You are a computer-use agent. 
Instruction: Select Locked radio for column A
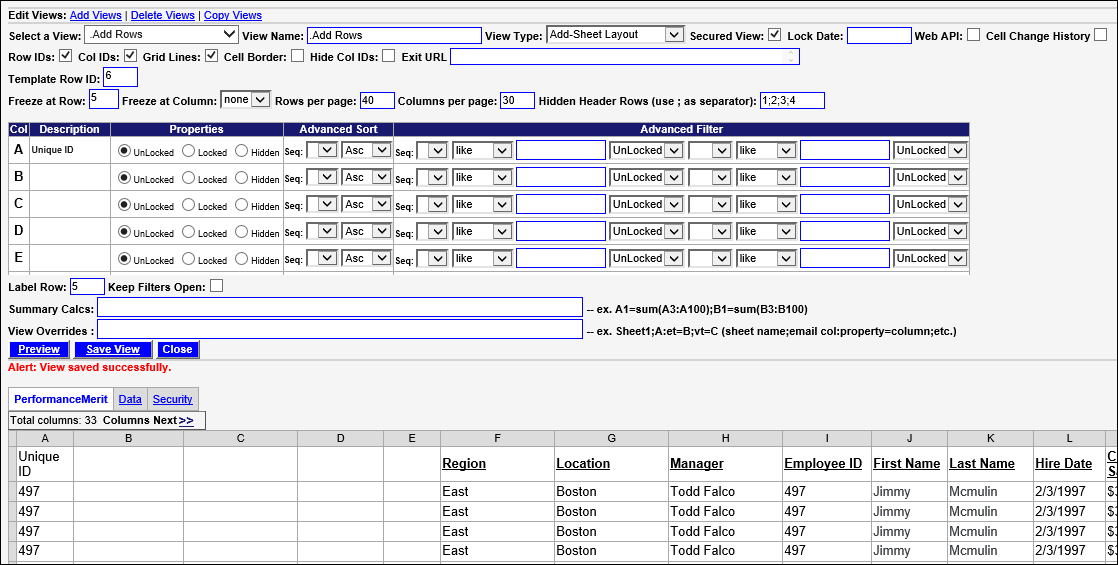point(187,151)
